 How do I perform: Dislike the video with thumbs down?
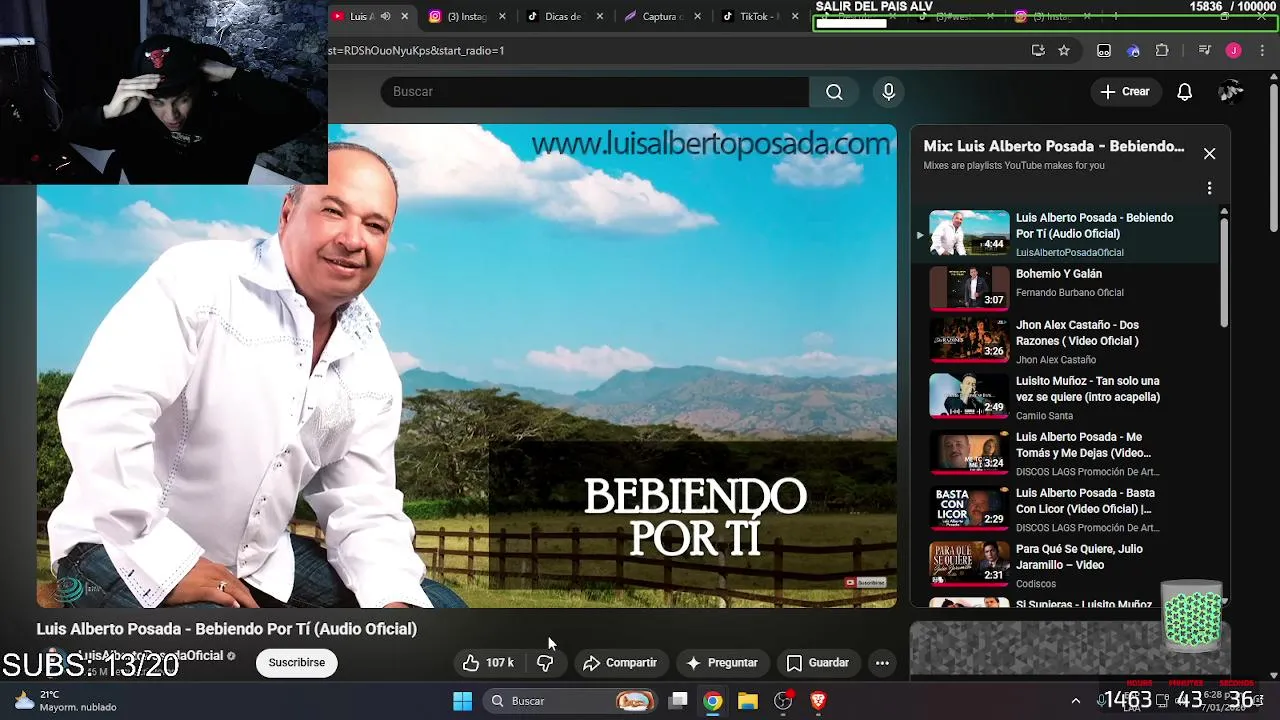[x=545, y=663]
